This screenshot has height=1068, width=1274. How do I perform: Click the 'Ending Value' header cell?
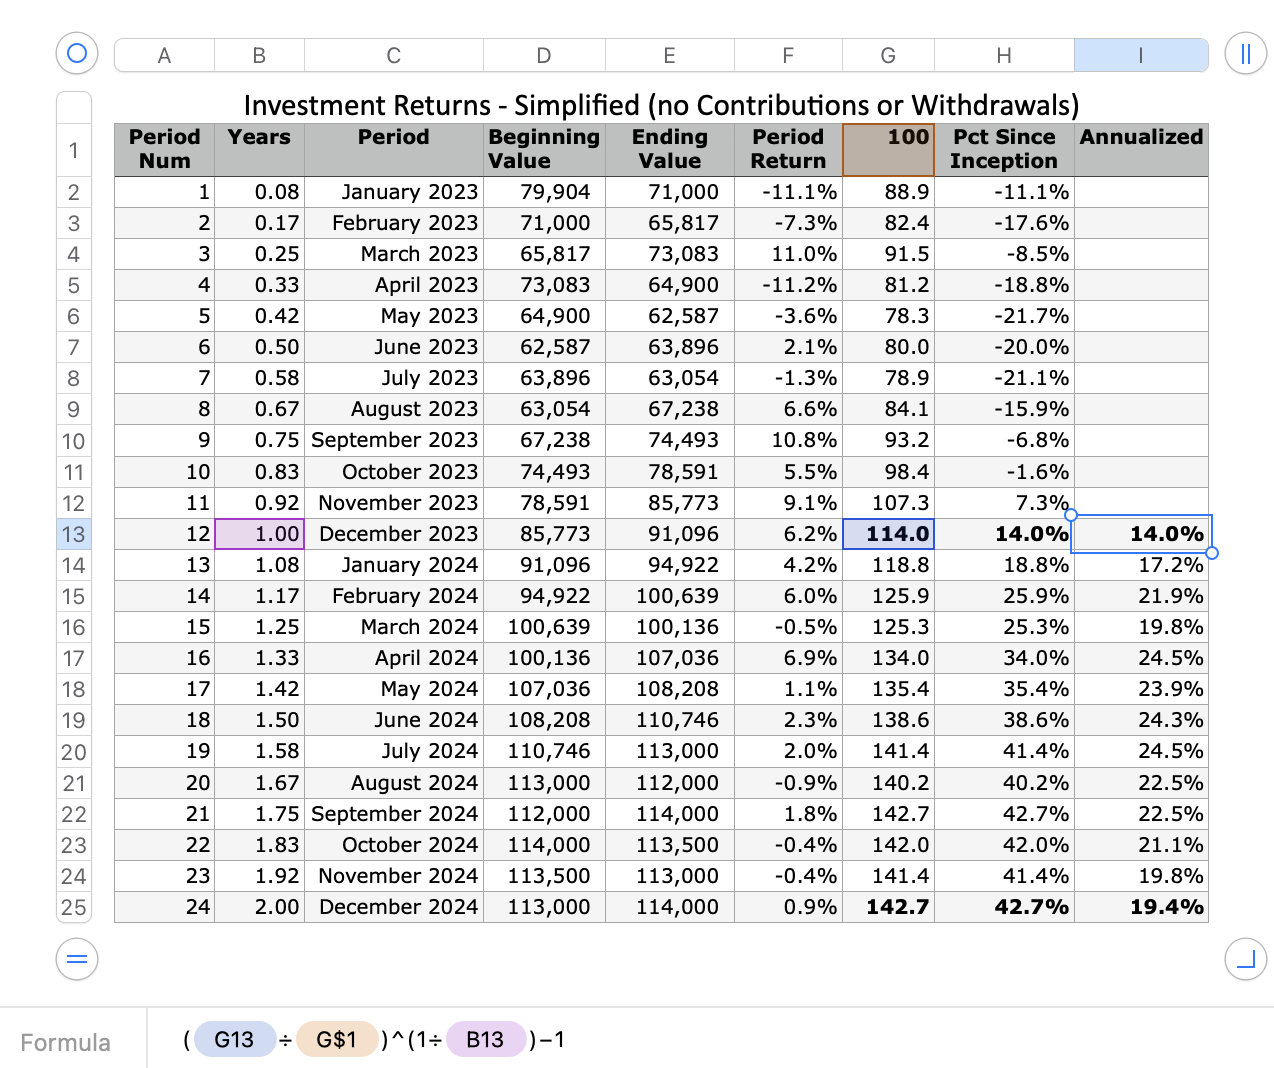pos(669,150)
